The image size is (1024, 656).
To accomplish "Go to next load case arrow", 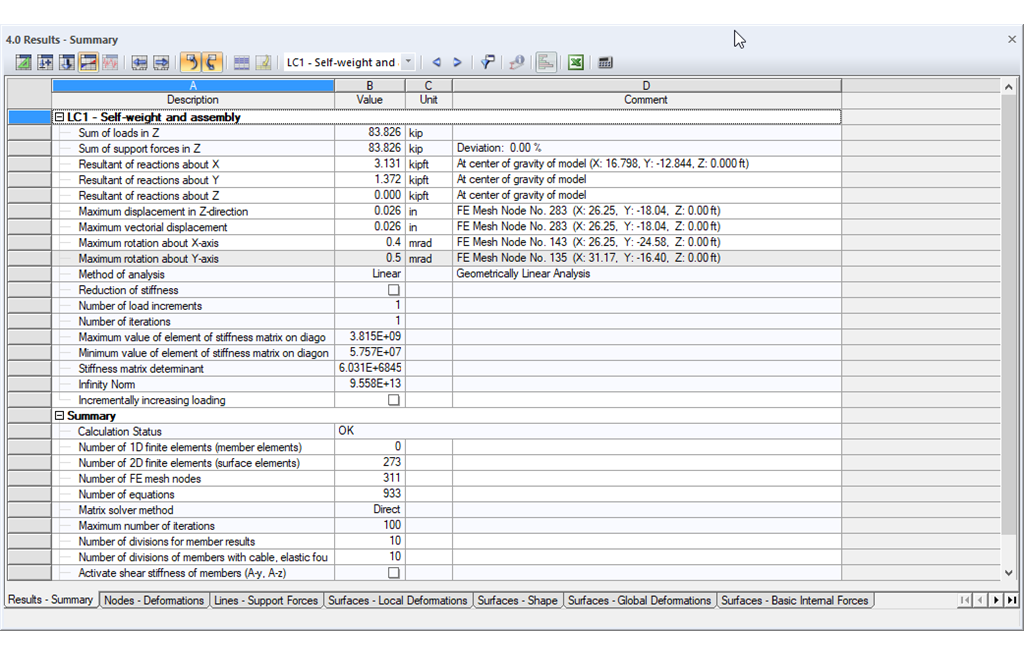I will click(457, 63).
